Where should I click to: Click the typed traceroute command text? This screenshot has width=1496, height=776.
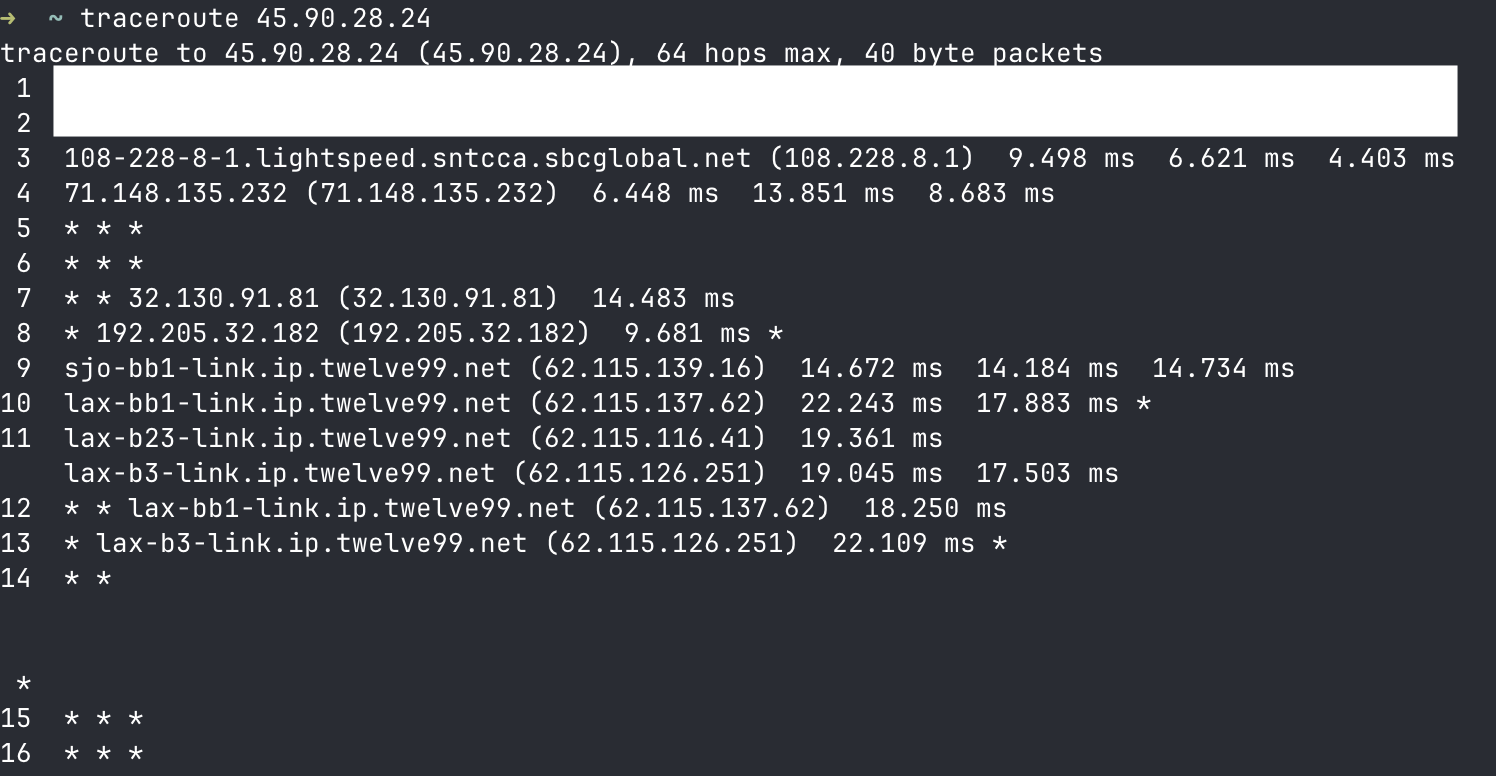click(x=256, y=18)
